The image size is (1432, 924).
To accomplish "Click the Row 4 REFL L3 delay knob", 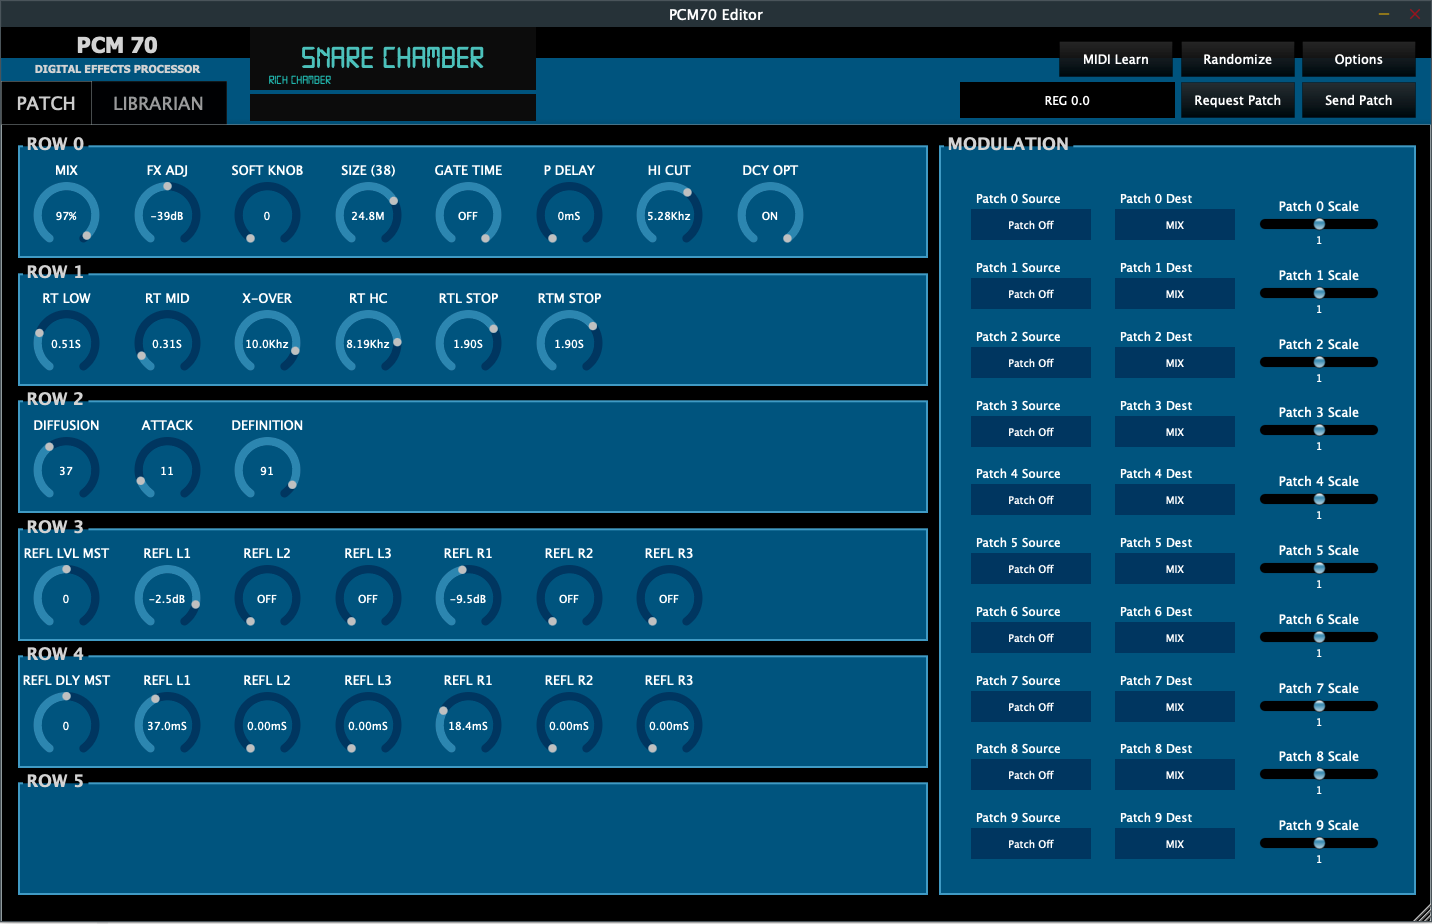I will pos(368,725).
